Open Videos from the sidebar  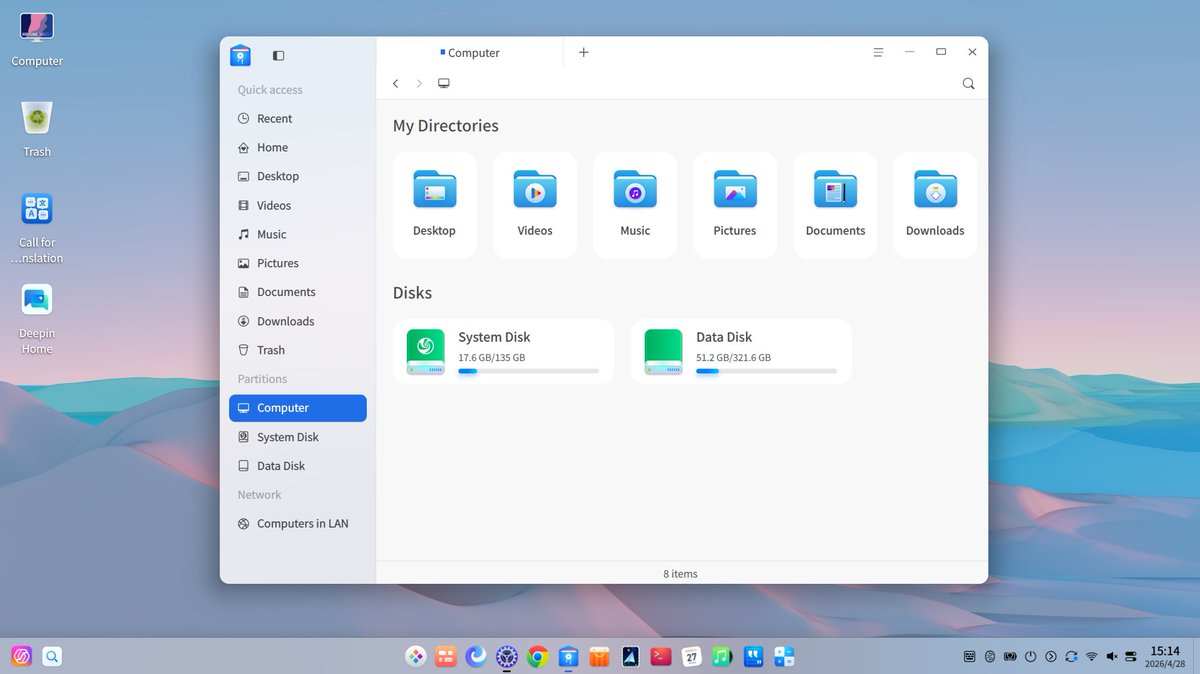pos(298,205)
